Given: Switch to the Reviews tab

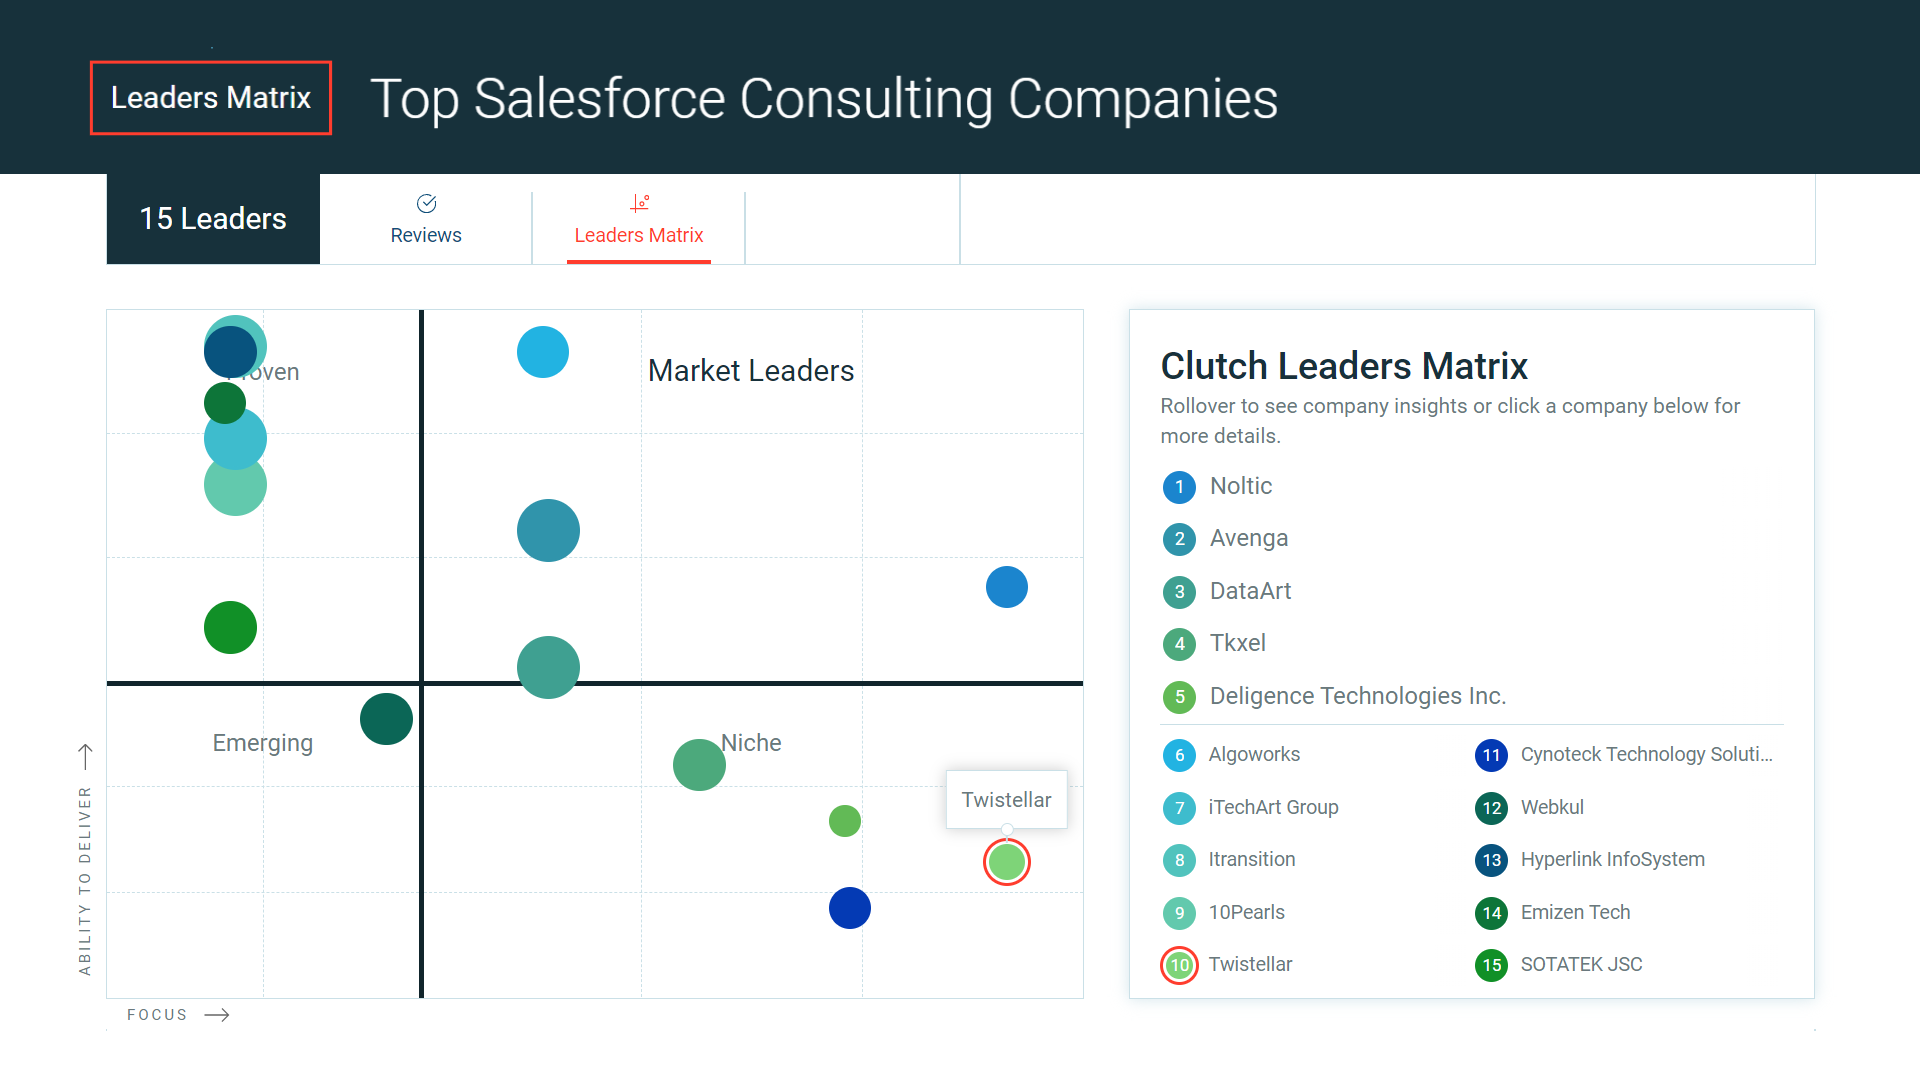Looking at the screenshot, I should pos(426,235).
